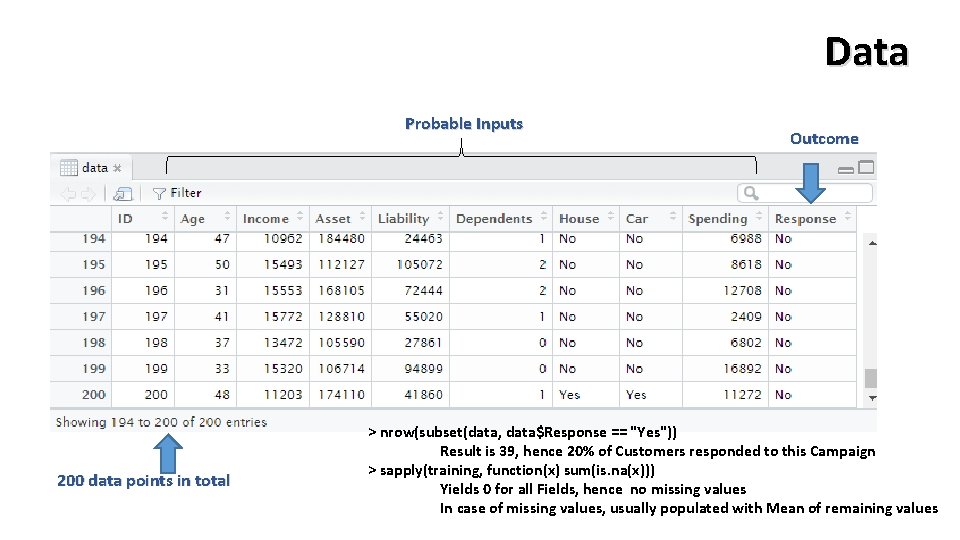Click Liability value 94899
960x540 pixels.
[423, 369]
